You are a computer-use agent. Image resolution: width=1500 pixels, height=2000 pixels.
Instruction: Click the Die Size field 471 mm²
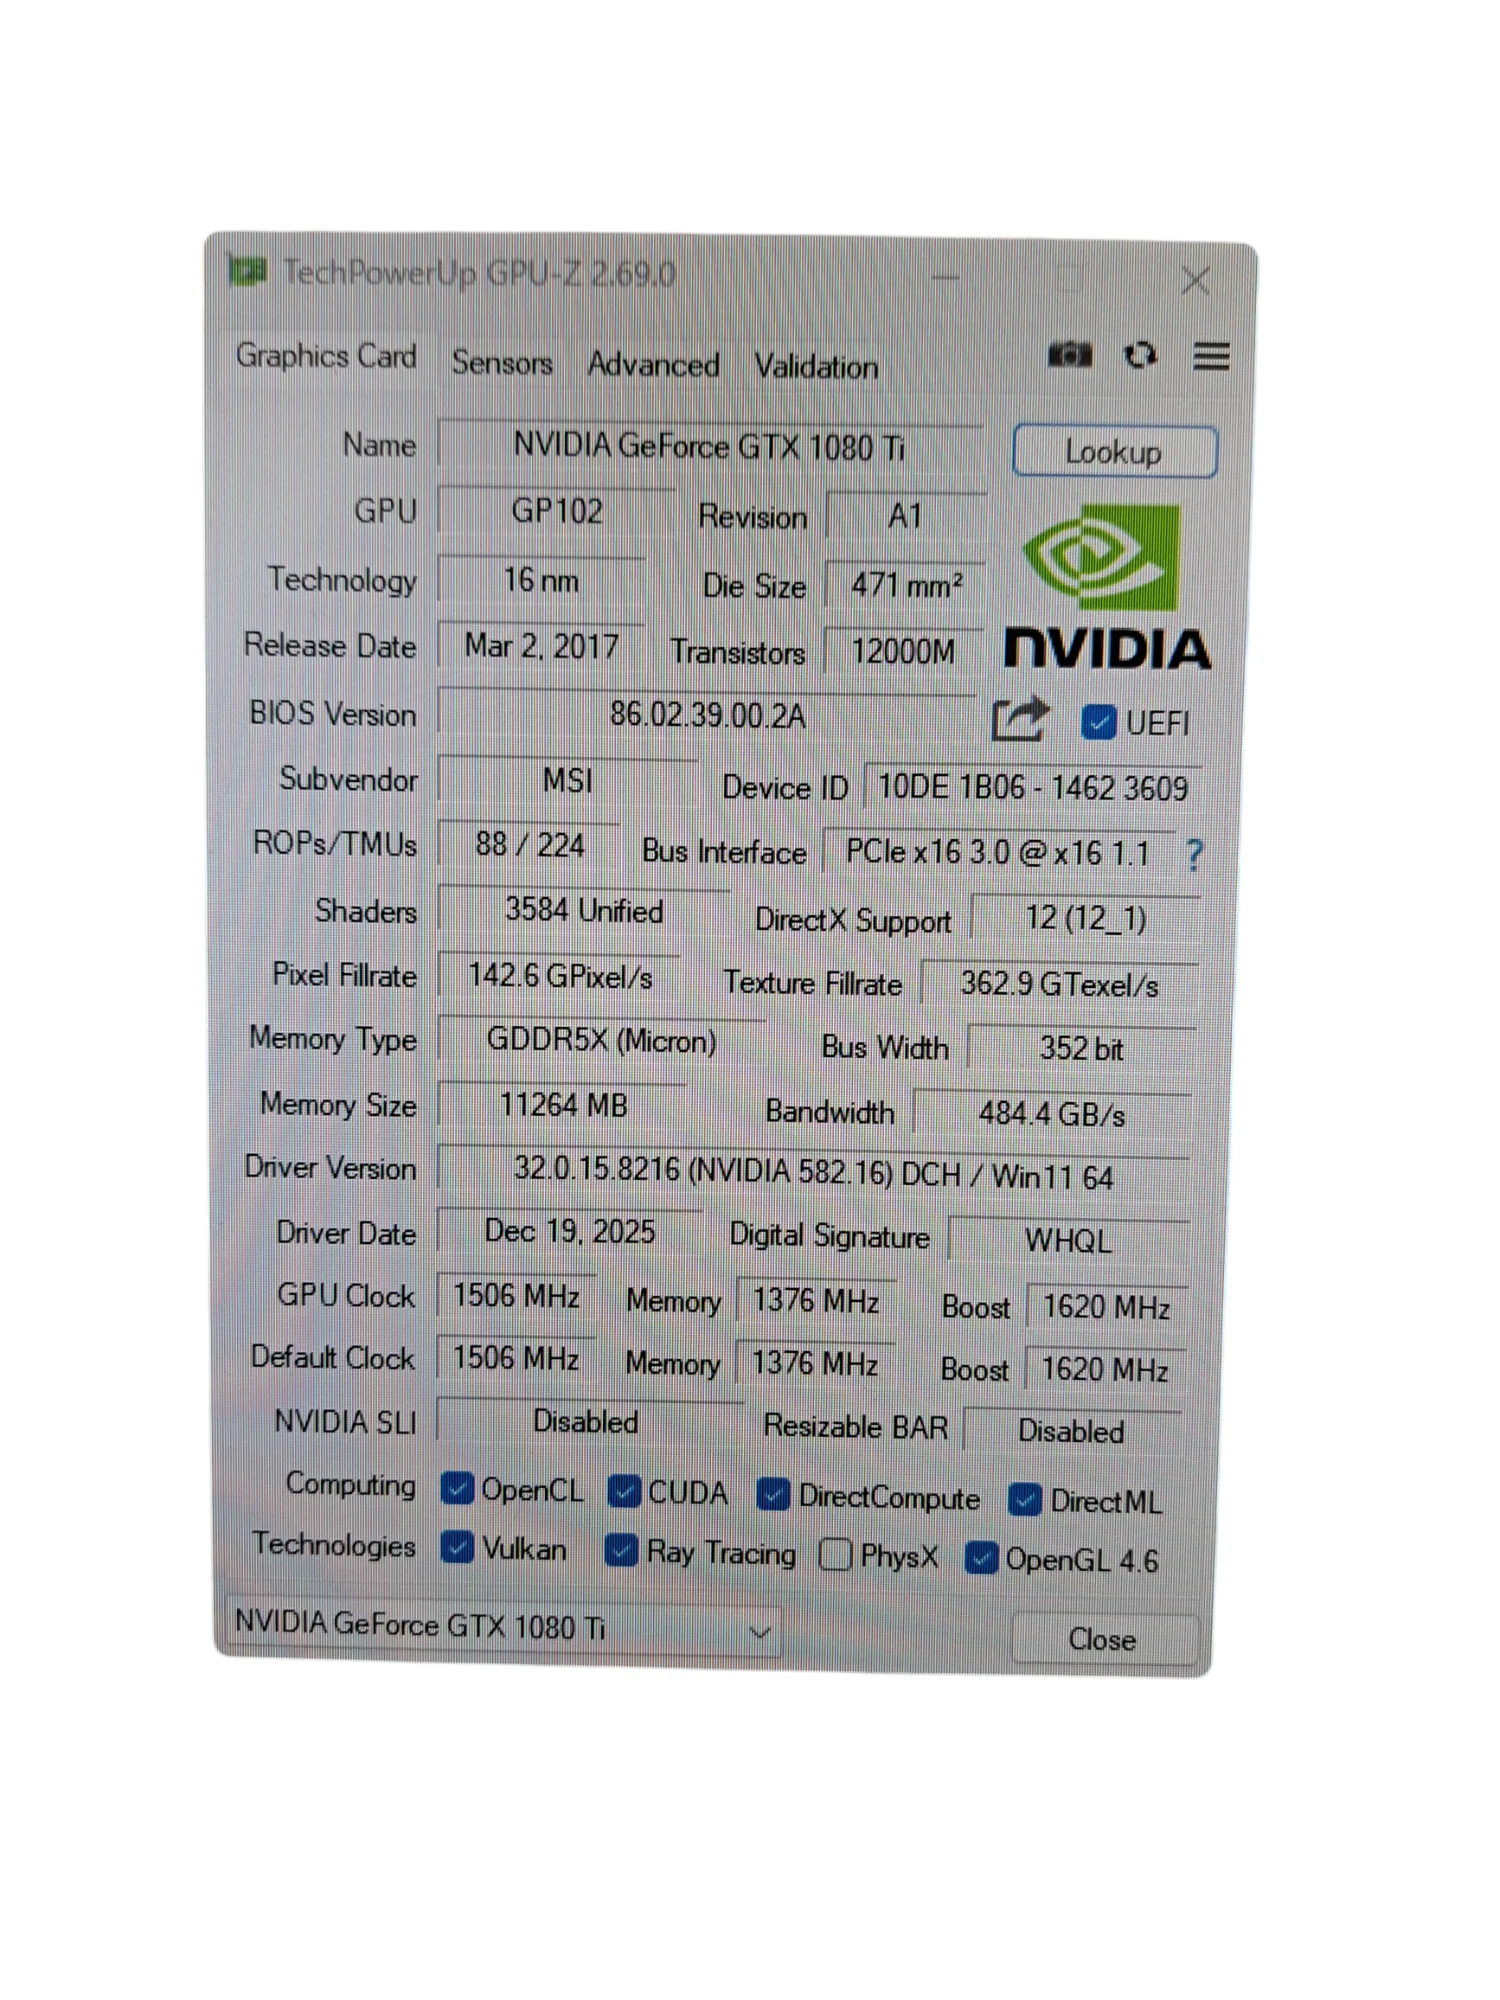click(x=905, y=585)
